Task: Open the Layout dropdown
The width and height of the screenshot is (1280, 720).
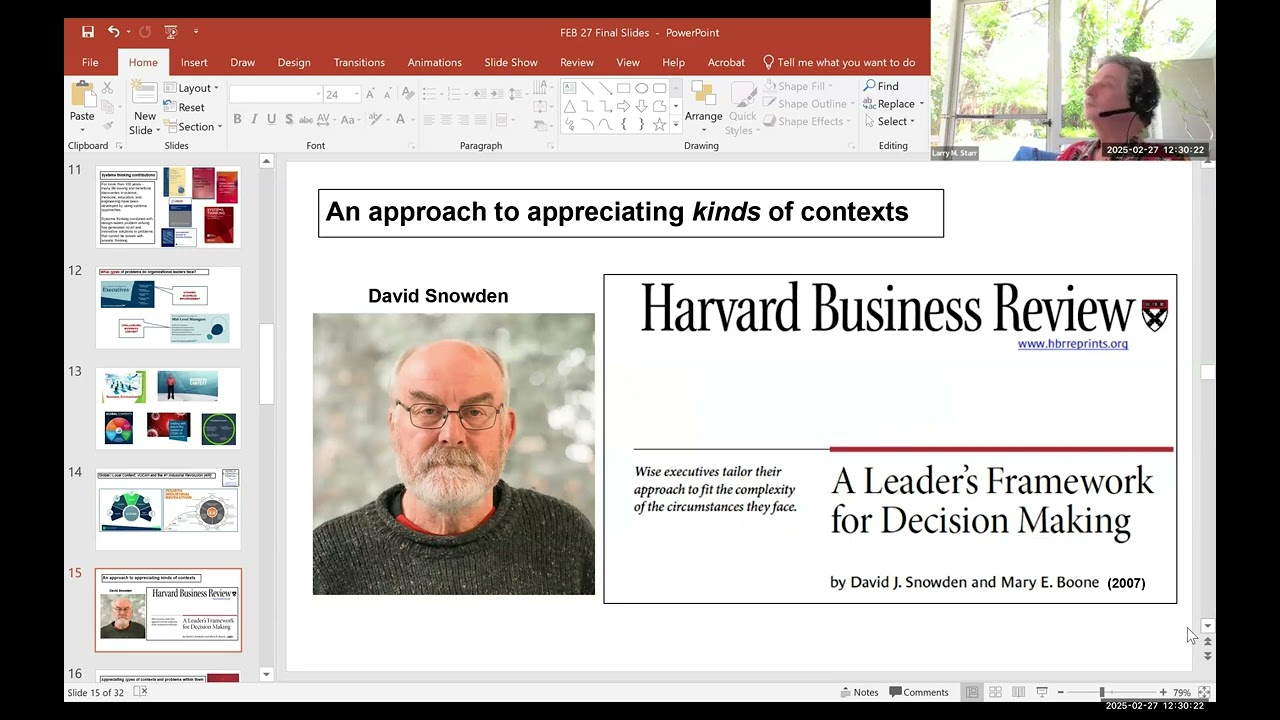Action: point(191,88)
